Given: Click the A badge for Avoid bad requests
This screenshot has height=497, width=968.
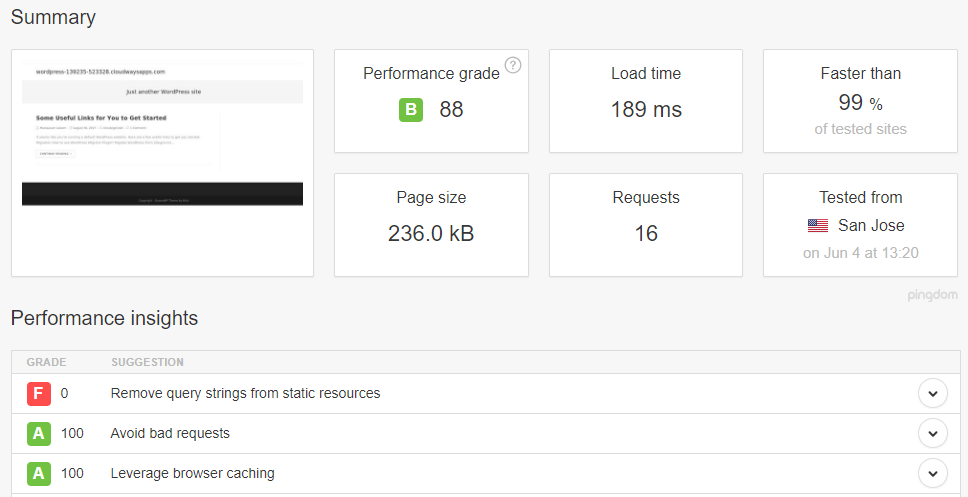Looking at the screenshot, I should pyautogui.click(x=38, y=433).
